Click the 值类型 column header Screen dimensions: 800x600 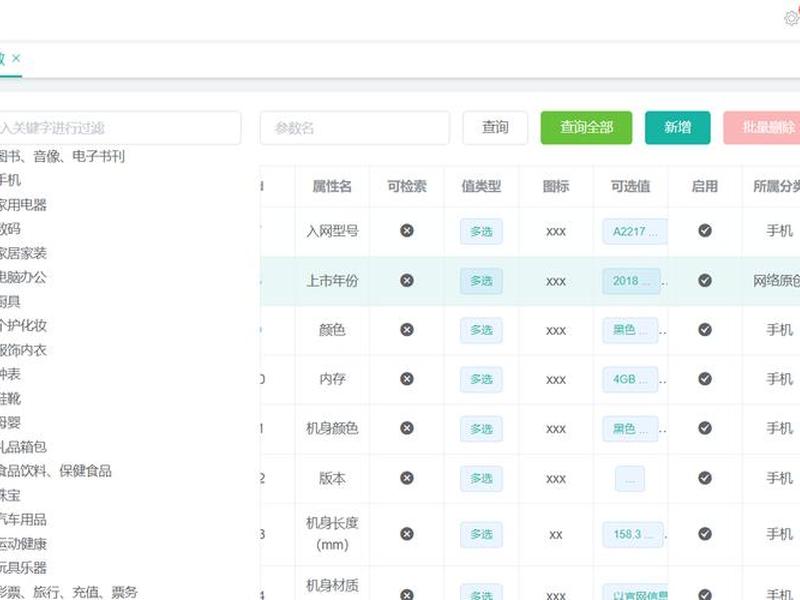pyautogui.click(x=481, y=187)
